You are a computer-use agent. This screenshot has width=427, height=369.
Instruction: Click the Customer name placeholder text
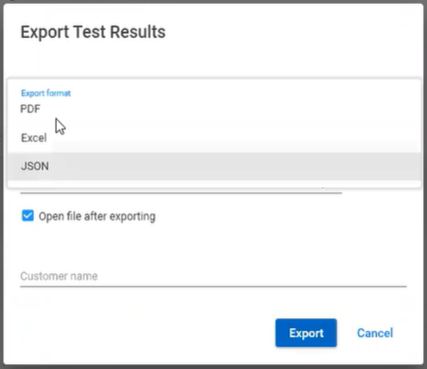[59, 276]
